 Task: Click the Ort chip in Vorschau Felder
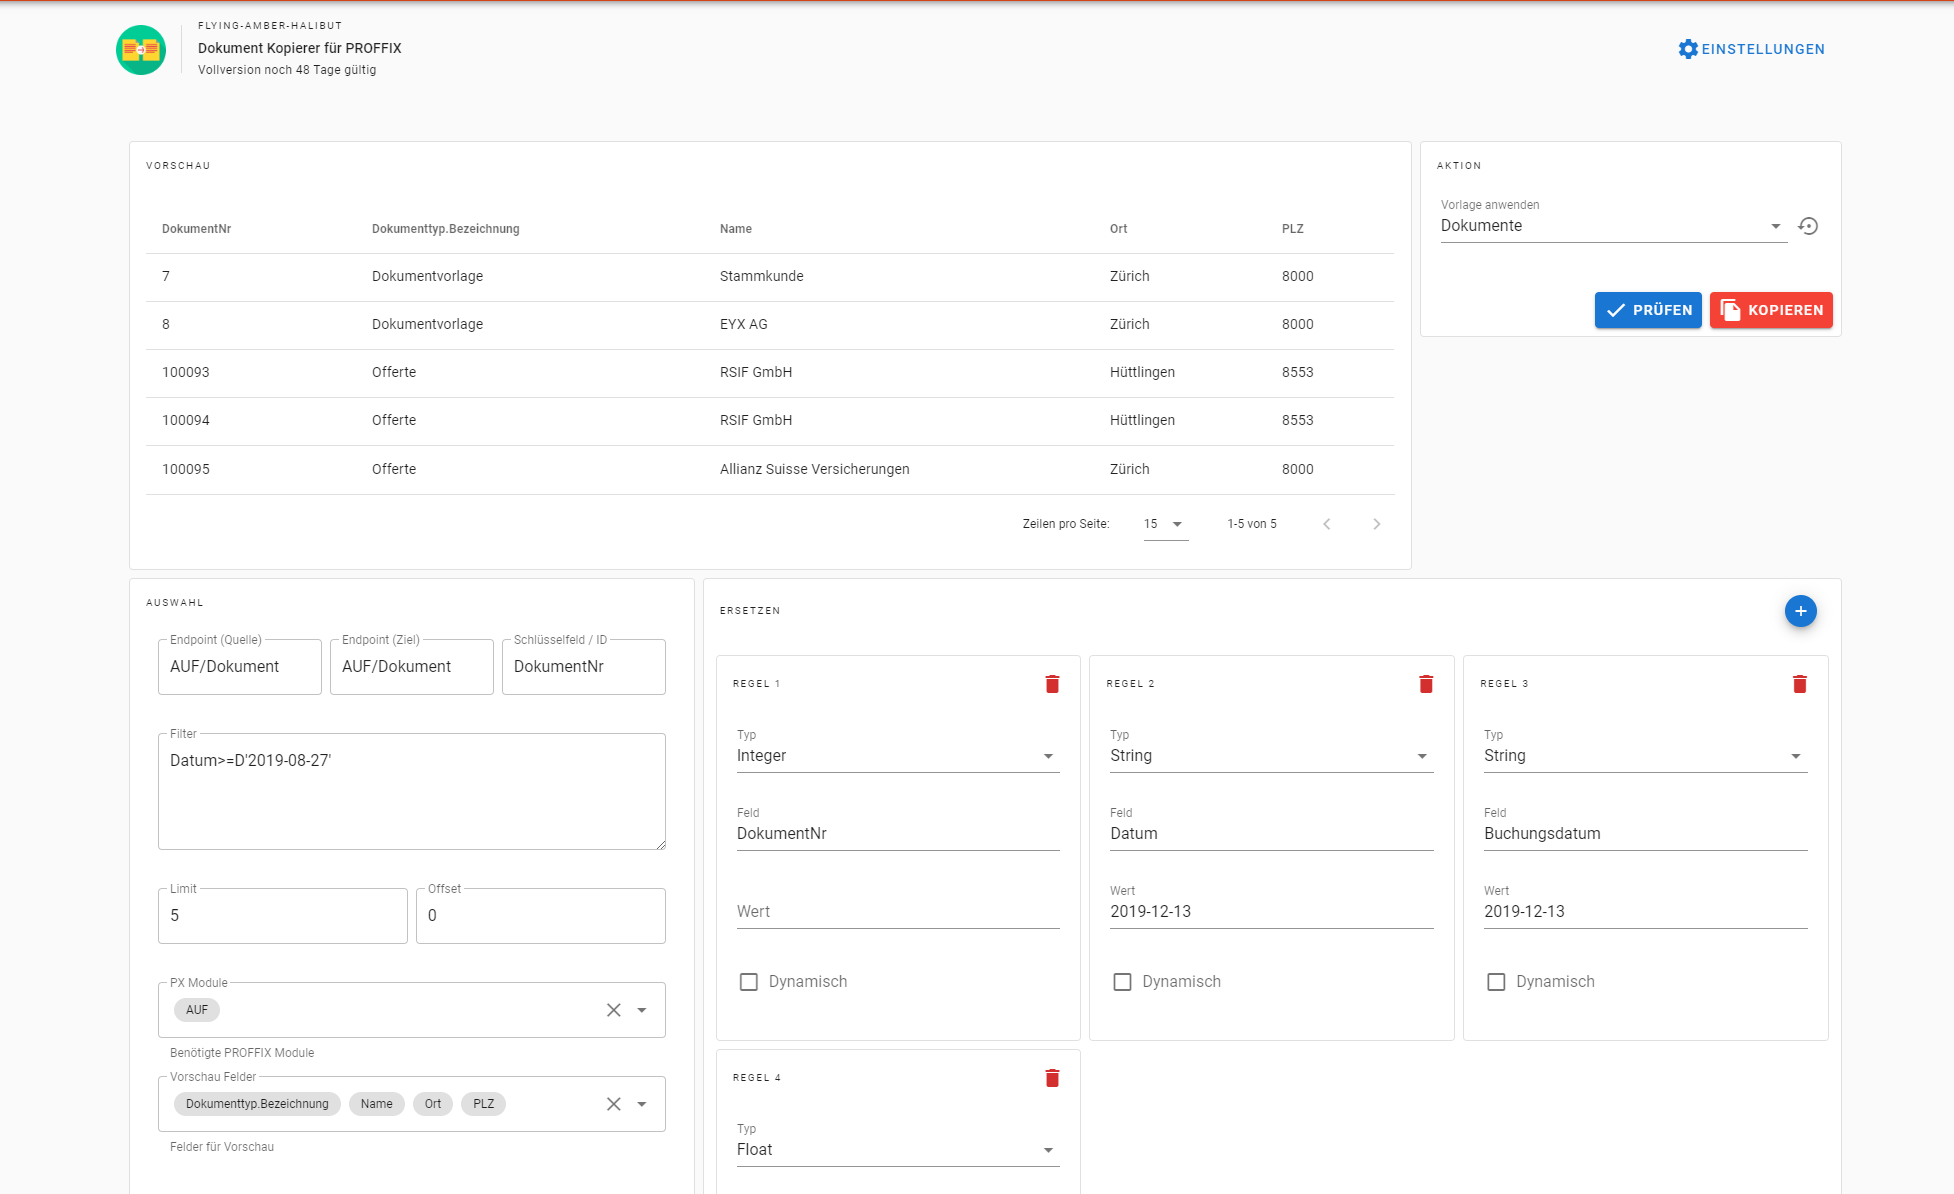pos(433,1104)
